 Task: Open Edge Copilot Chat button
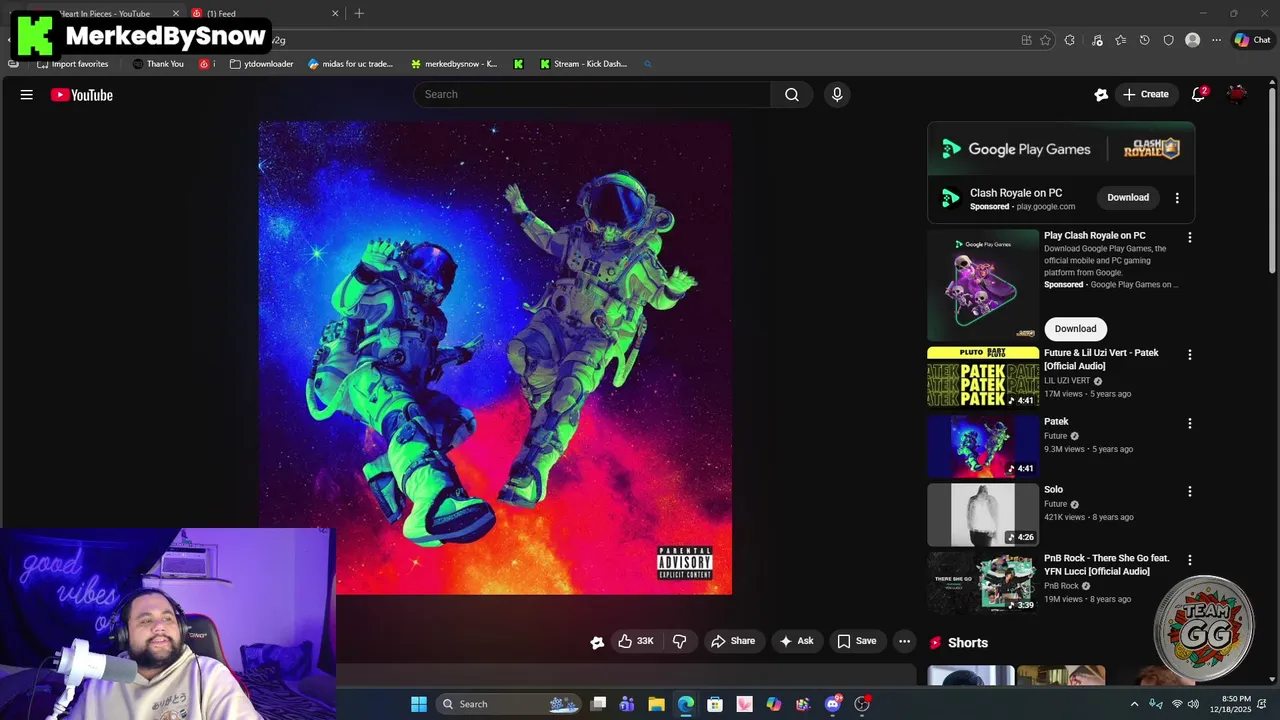point(1252,40)
